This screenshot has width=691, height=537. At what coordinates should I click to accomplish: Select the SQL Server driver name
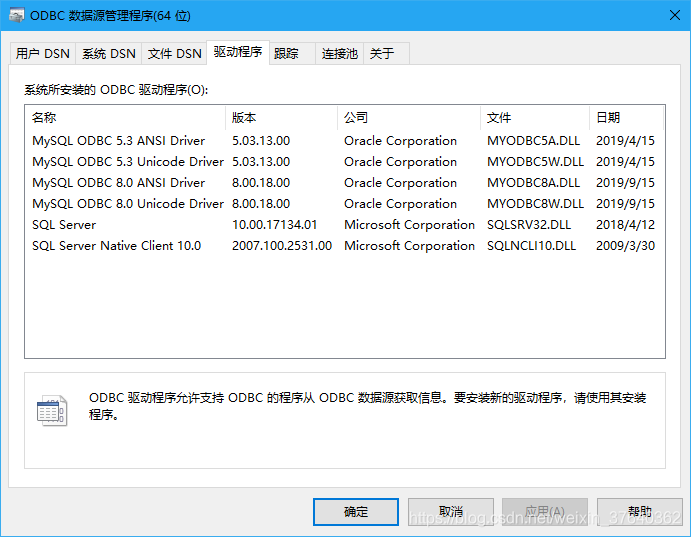click(64, 225)
